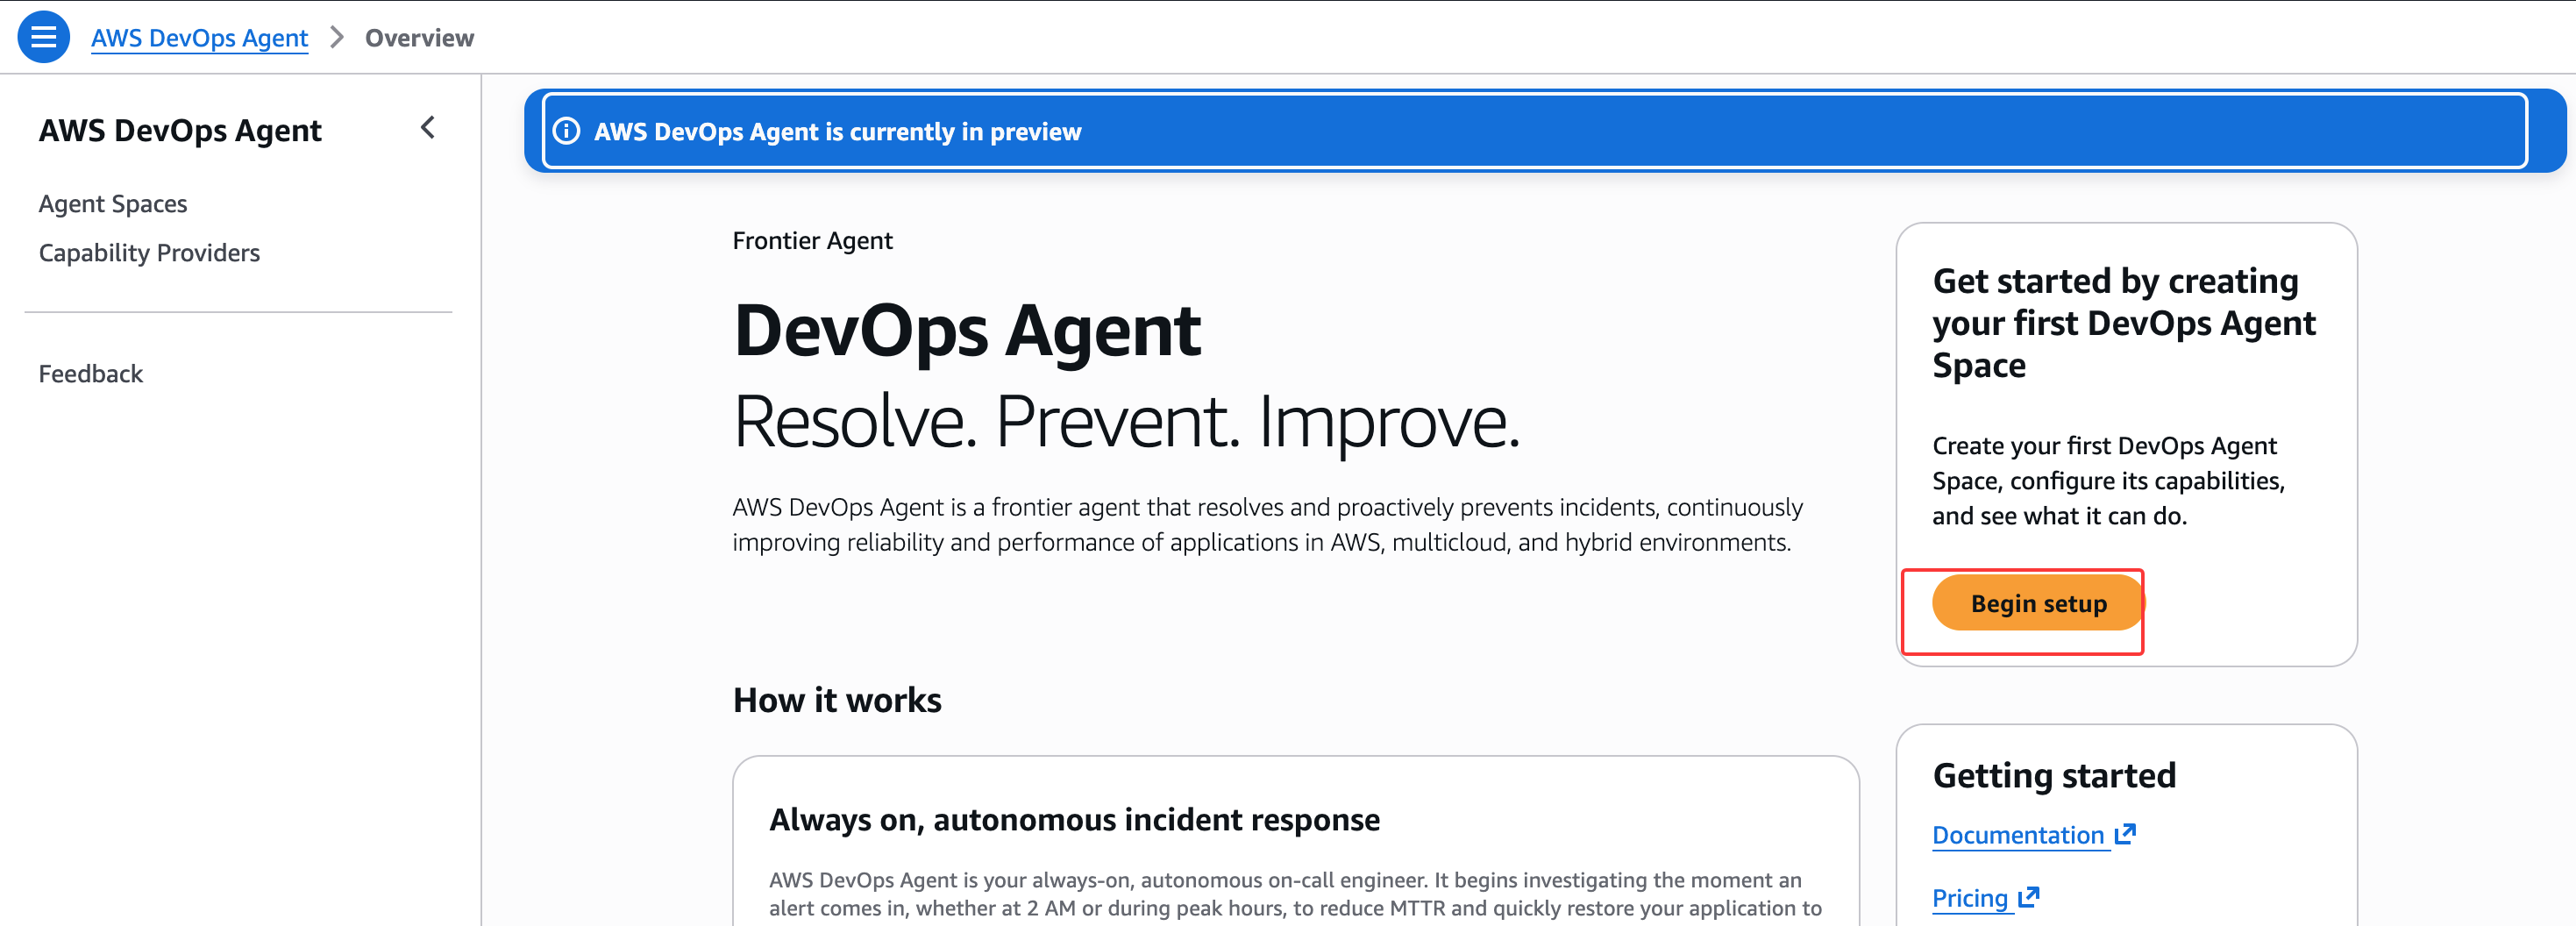This screenshot has height=926, width=2576.
Task: Select the Overview breadcrumb item
Action: [x=419, y=38]
